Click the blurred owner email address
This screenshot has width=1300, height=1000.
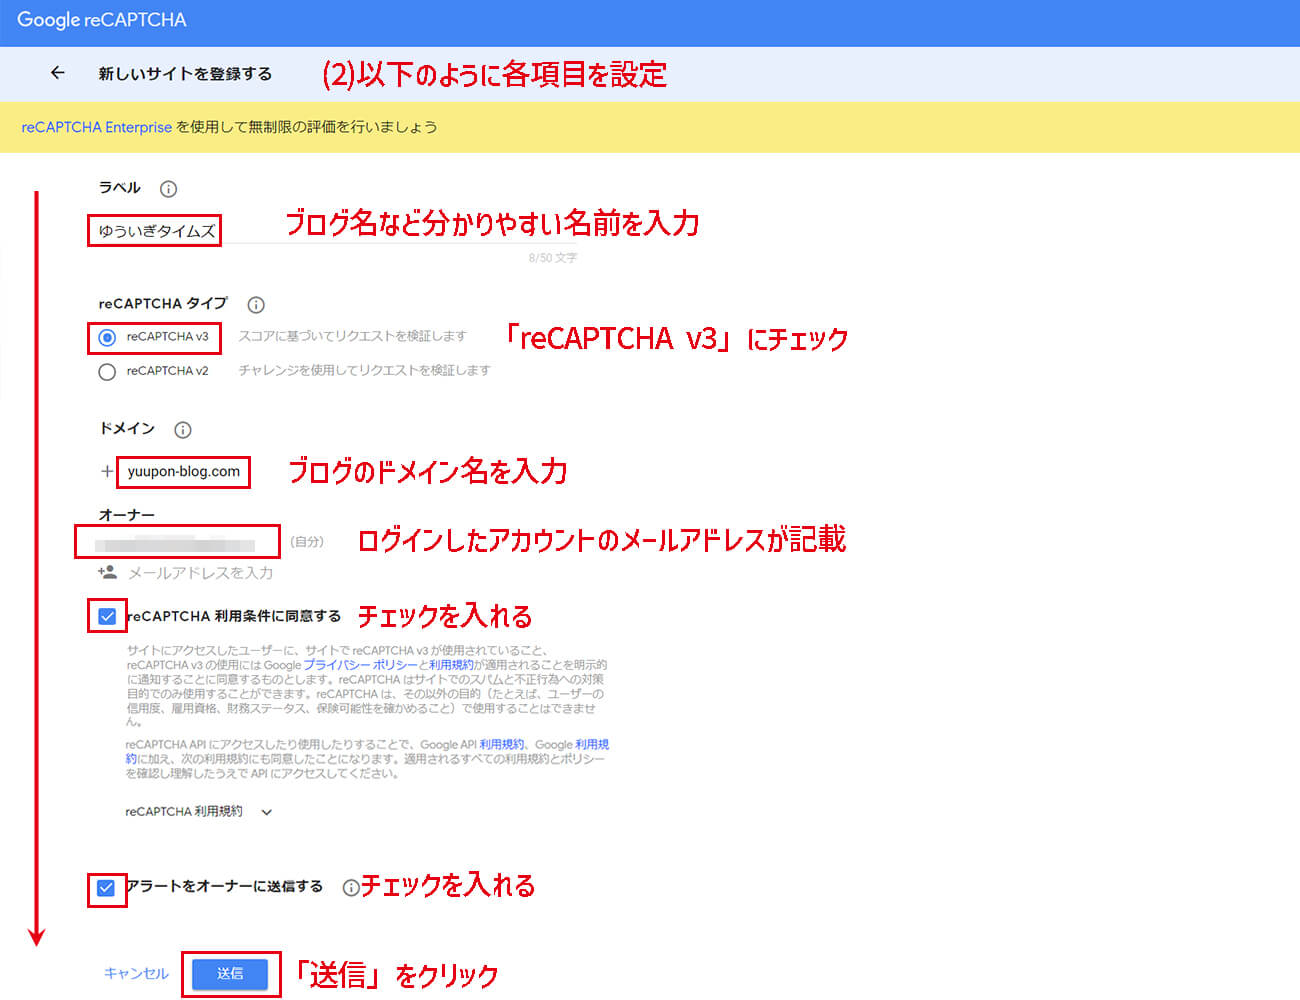tap(176, 543)
